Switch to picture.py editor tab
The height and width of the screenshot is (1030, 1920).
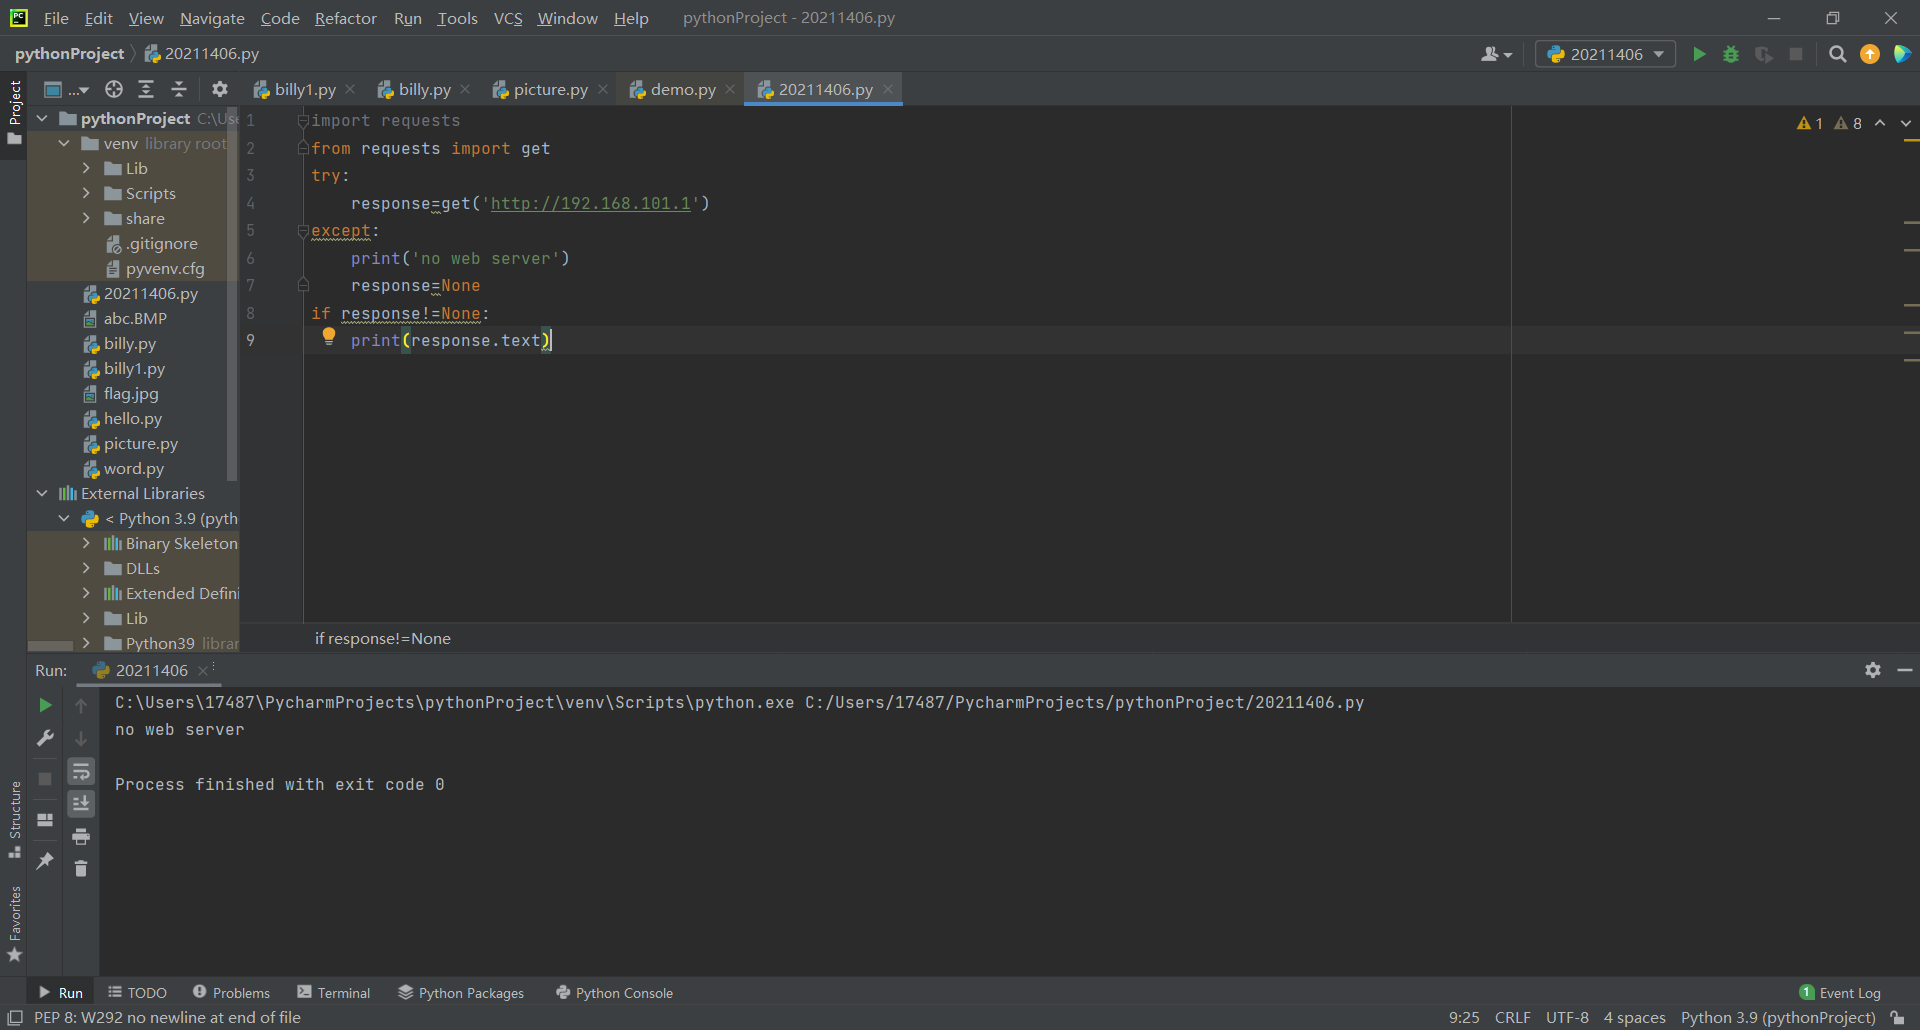[x=550, y=89]
